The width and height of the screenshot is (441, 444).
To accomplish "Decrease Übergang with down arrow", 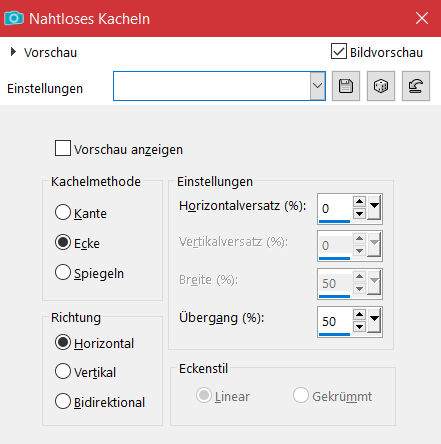I will click(359, 327).
